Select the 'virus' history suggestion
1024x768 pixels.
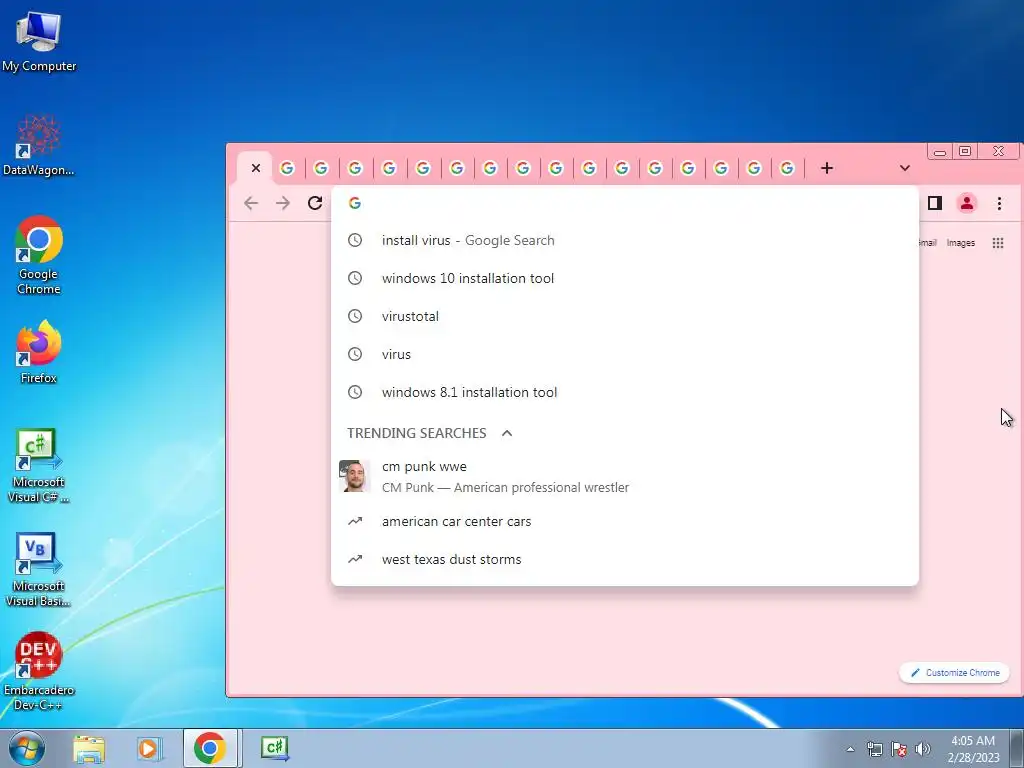[625, 354]
